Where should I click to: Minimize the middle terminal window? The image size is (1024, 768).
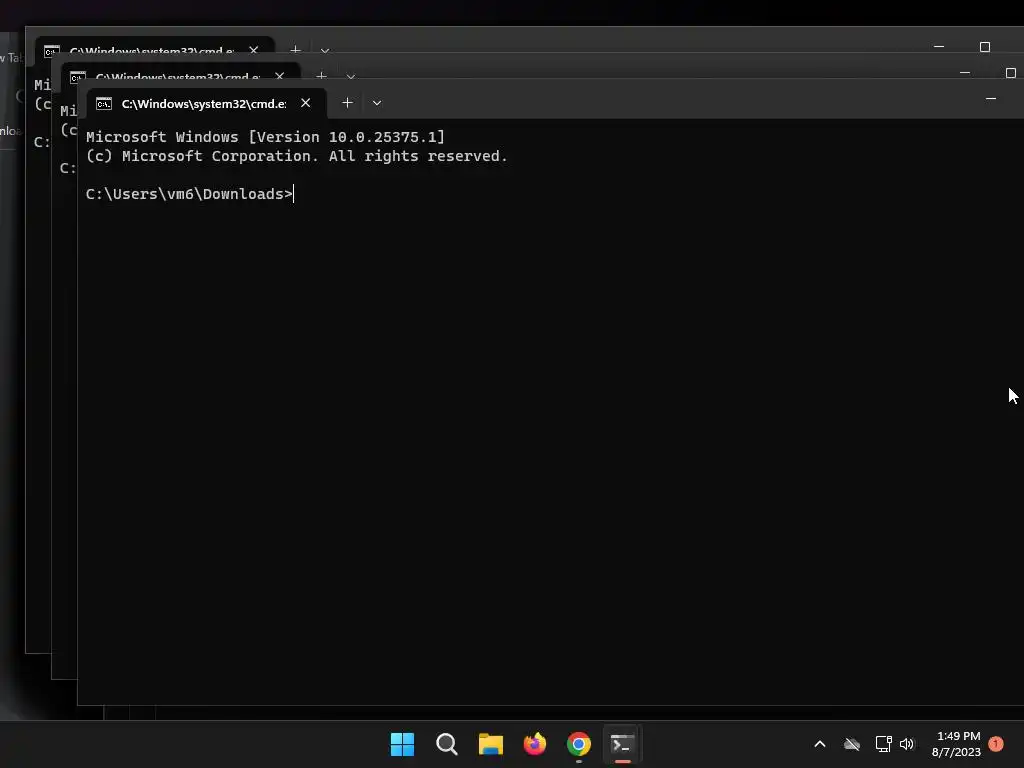pos(965,72)
